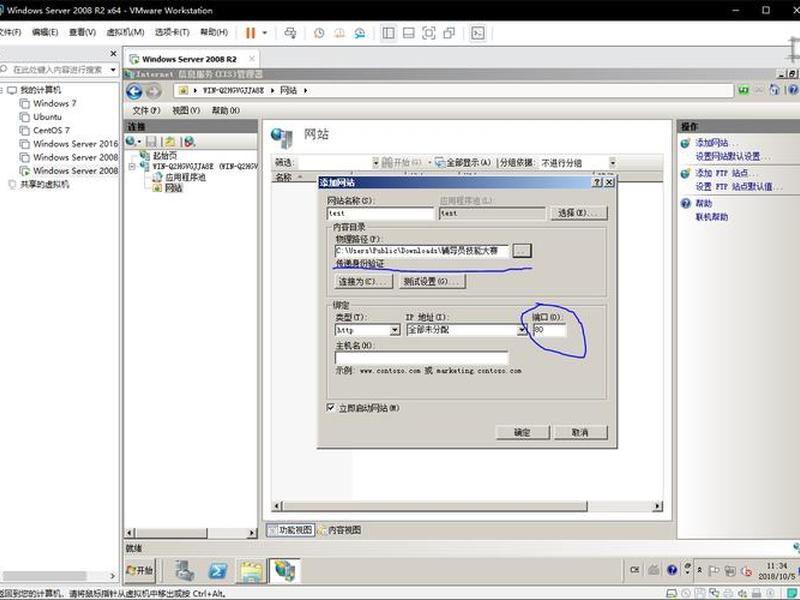Image resolution: width=800 pixels, height=600 pixels.
Task: Open the PowerShell icon in the guest taskbar
Action: (218, 570)
